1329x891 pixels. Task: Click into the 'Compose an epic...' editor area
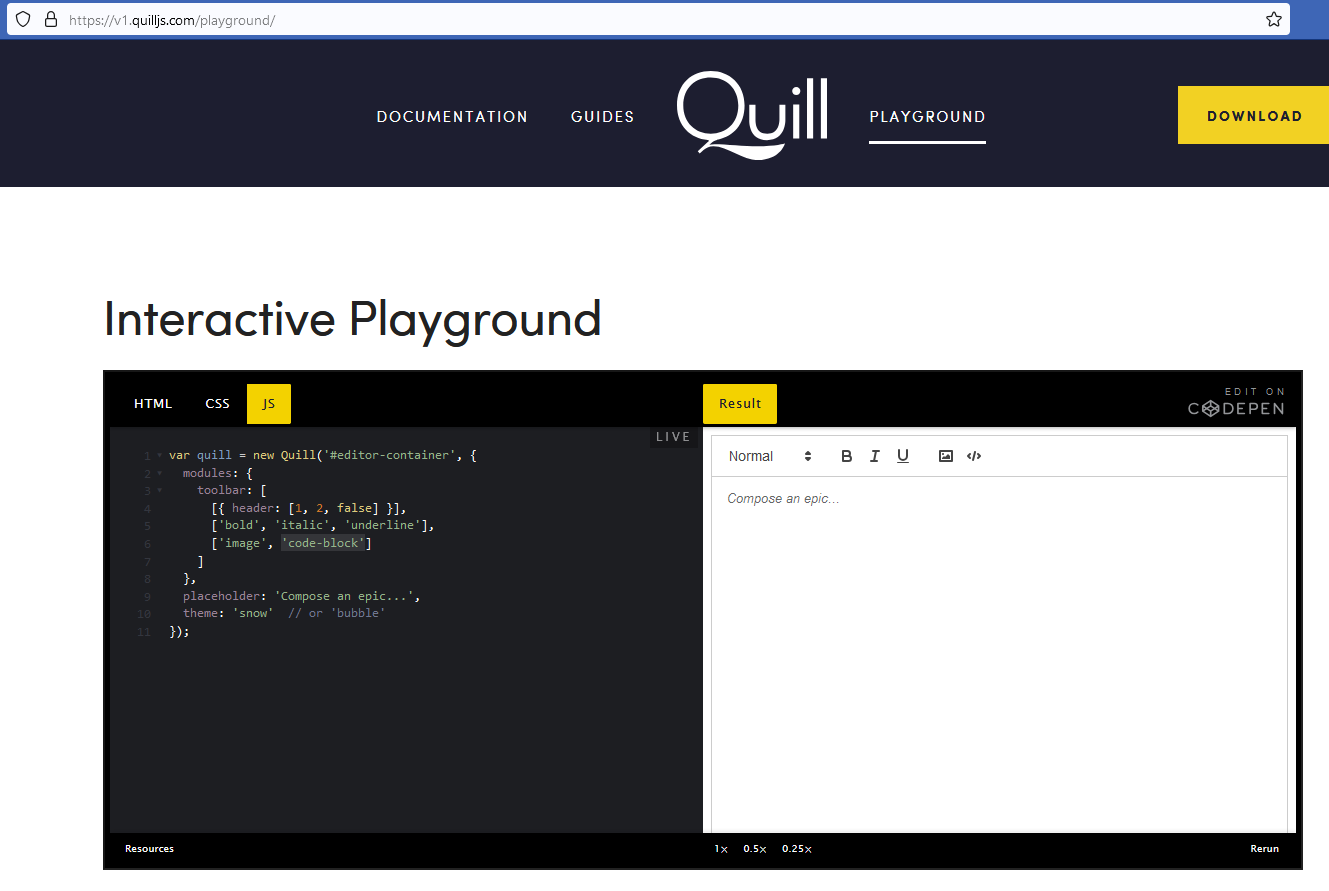click(x=999, y=654)
